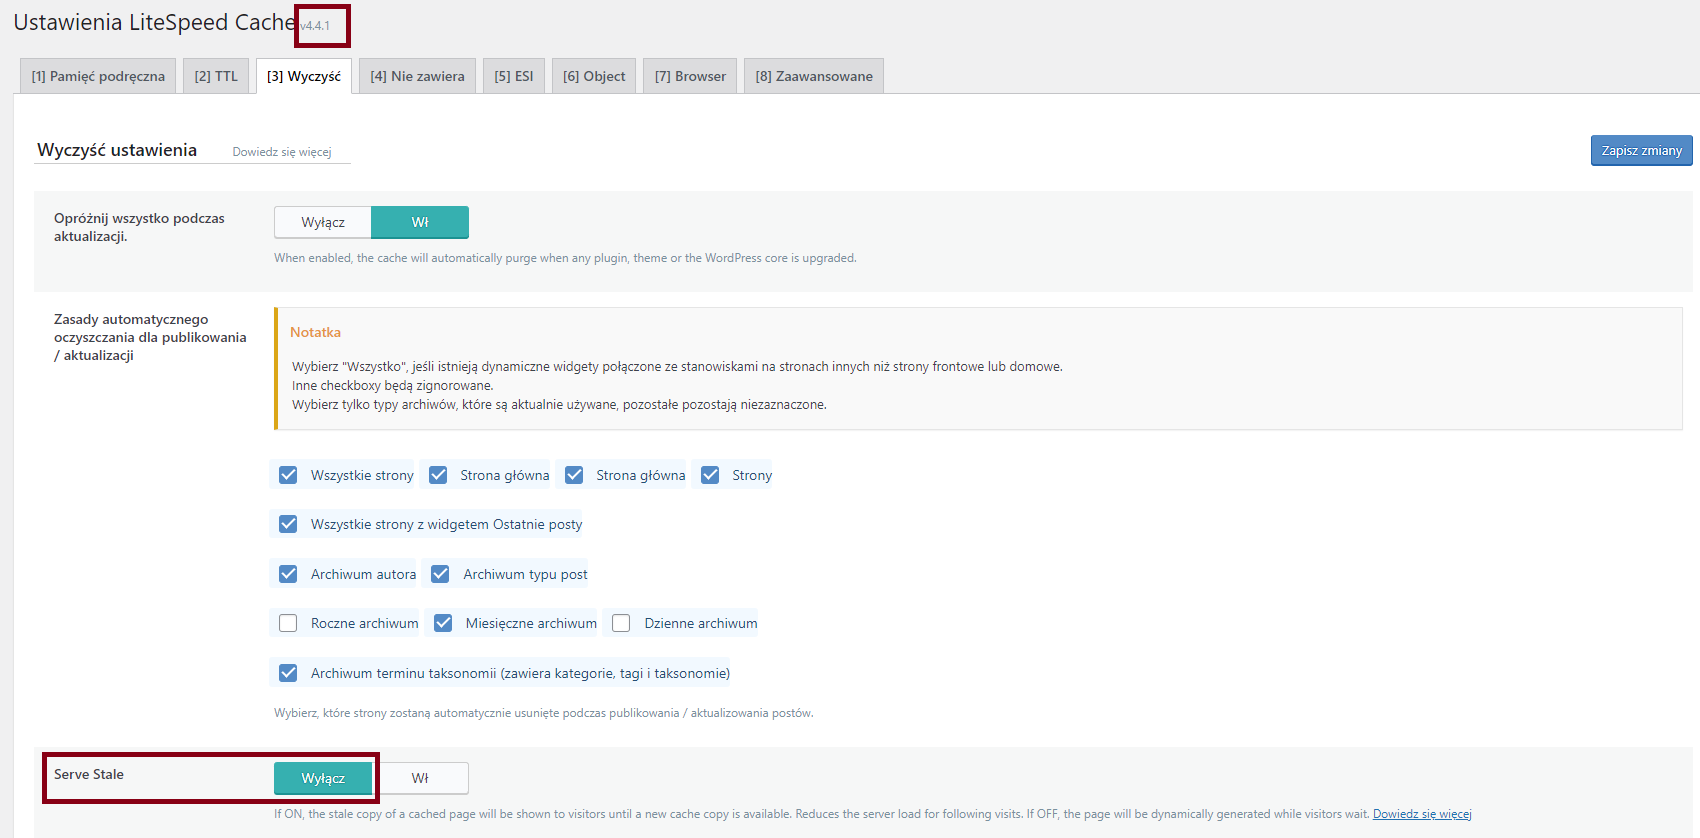The height and width of the screenshot is (838, 1700).
Task: Set Opróżnij wszystko podczas aktualizacji to Wyłącz
Action: pos(323,222)
